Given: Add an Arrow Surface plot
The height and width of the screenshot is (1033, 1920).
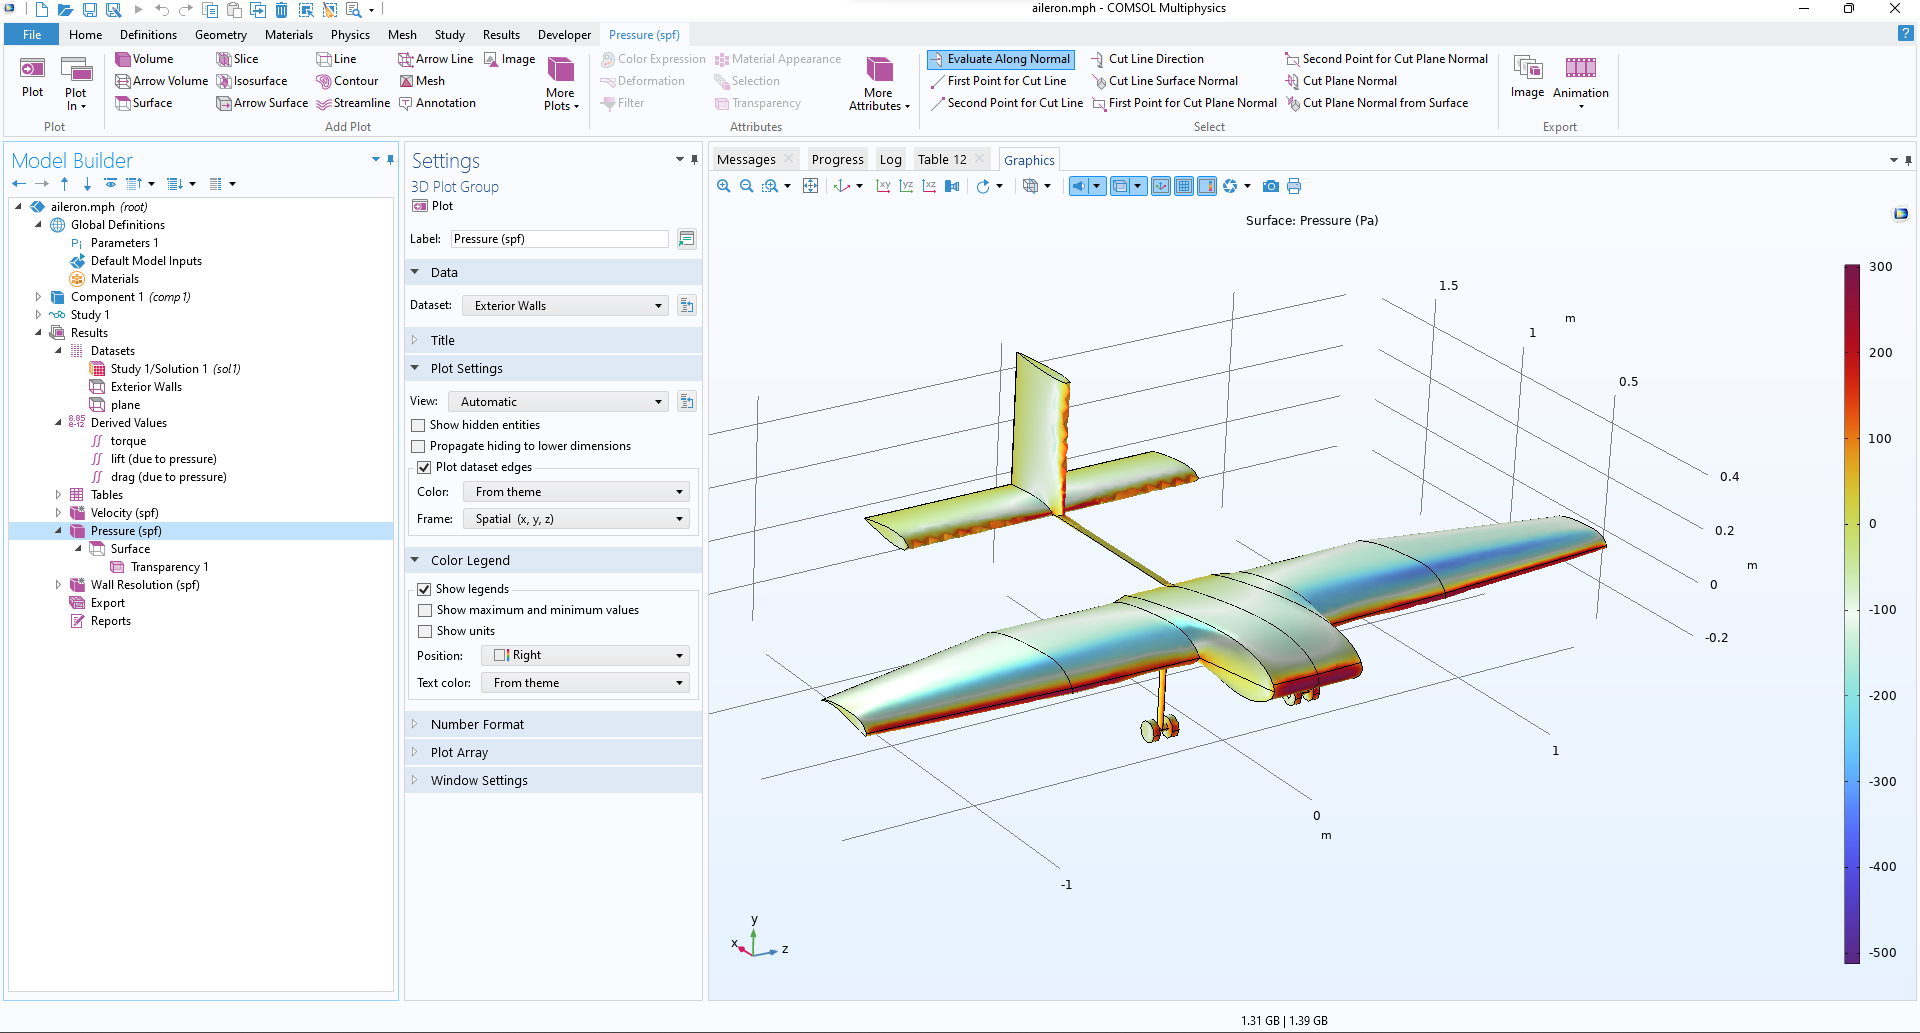Looking at the screenshot, I should (262, 103).
